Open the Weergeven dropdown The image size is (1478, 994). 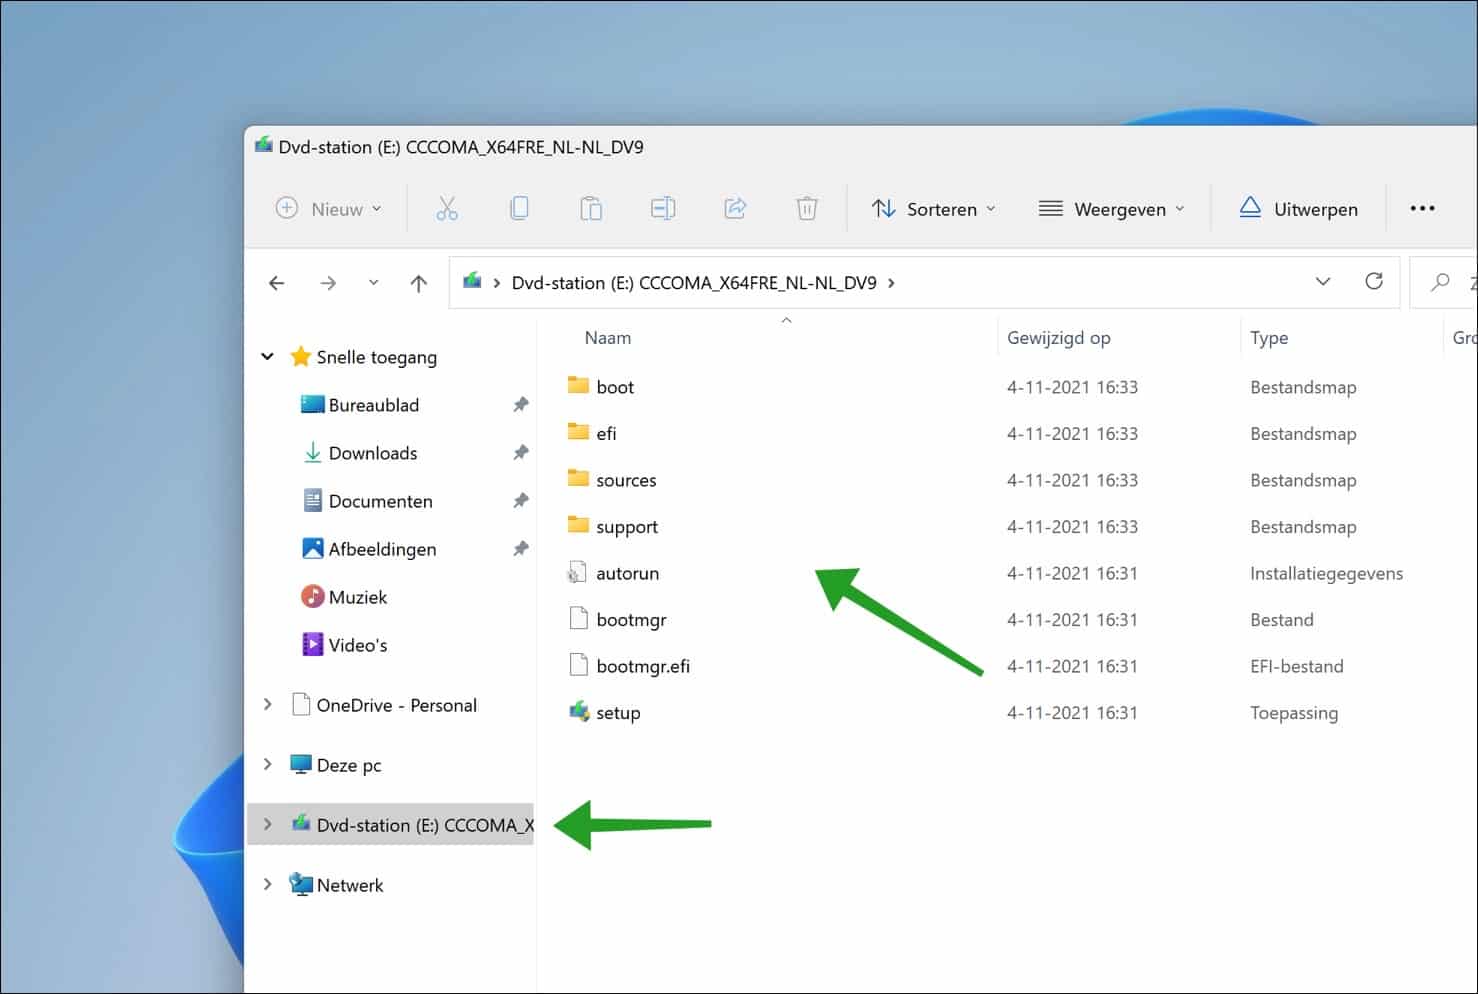(x=1112, y=209)
